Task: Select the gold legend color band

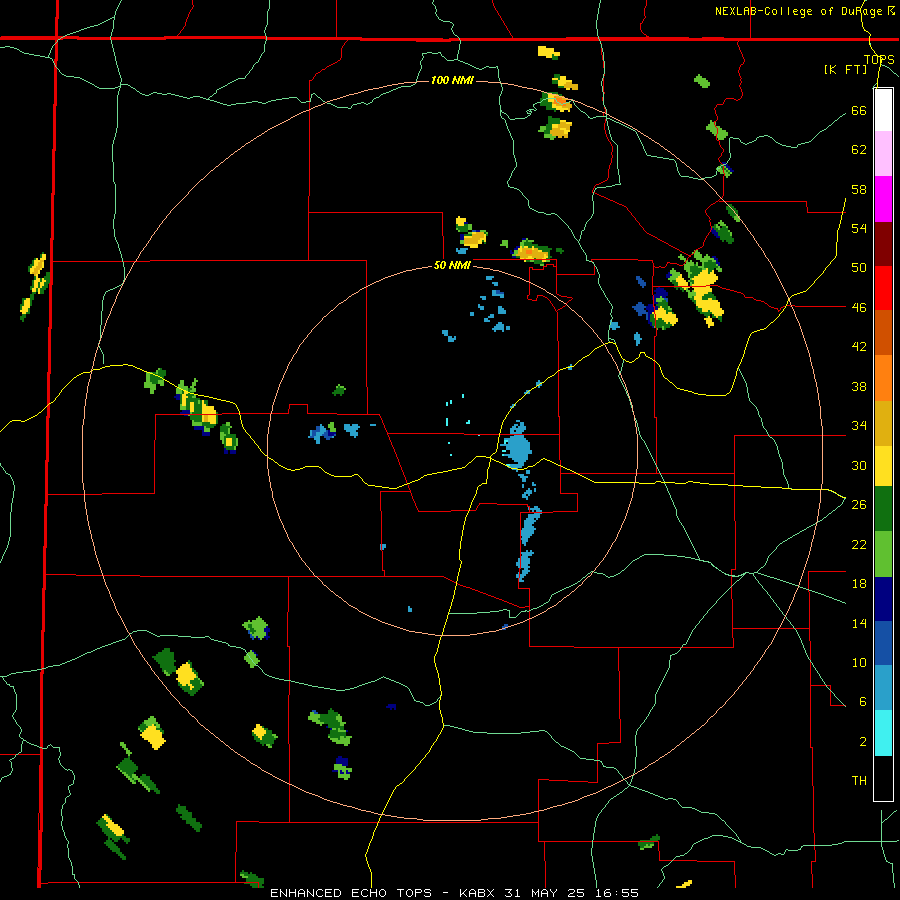Action: (883, 423)
